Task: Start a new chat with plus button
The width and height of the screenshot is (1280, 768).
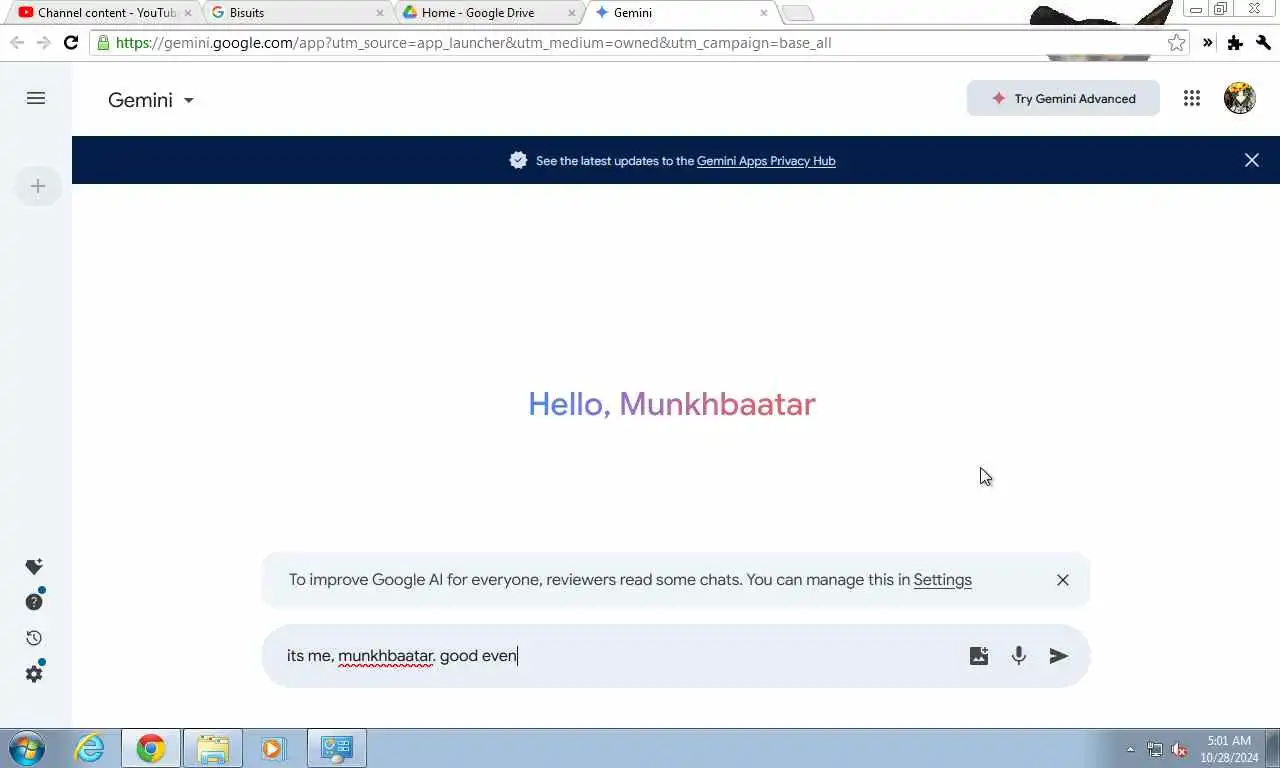Action: [x=38, y=186]
